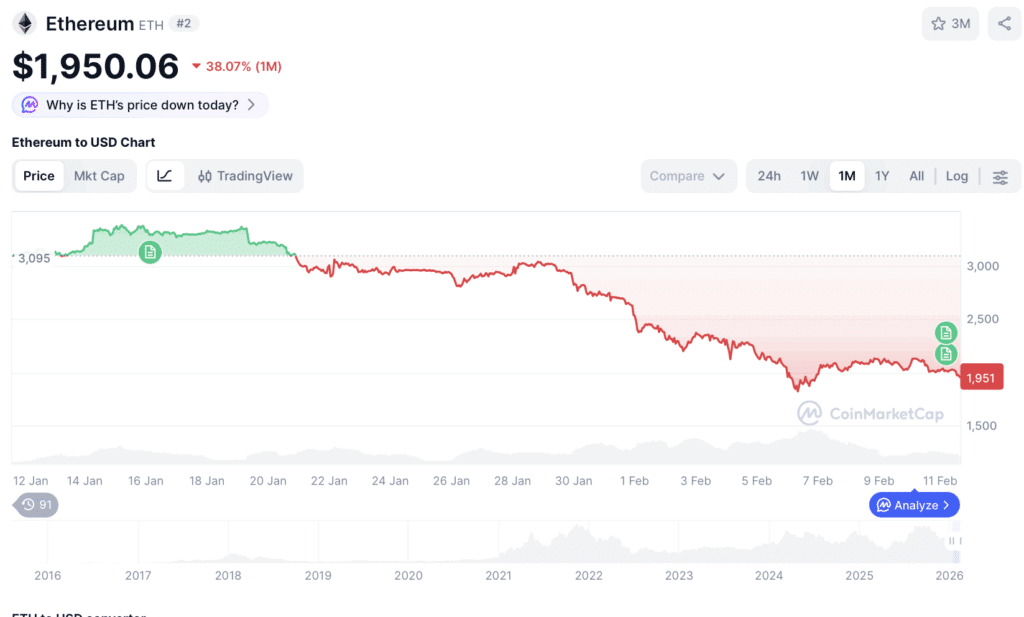Screen dimensions: 1024x617
Task: Click the red 1,951 current price label
Action: coord(981,377)
